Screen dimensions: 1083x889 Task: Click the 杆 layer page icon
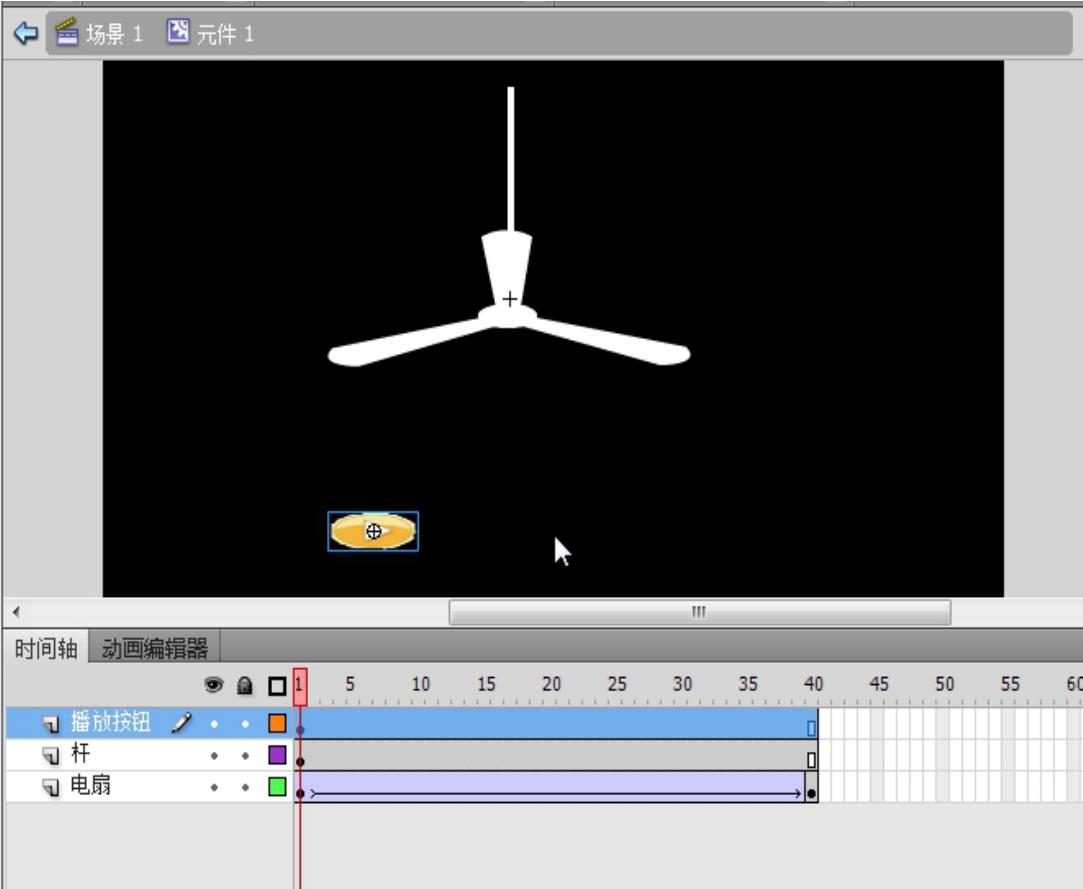point(52,755)
